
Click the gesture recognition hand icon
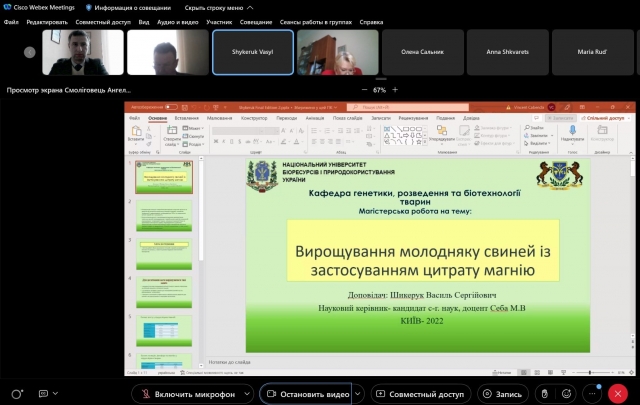(x=543, y=394)
